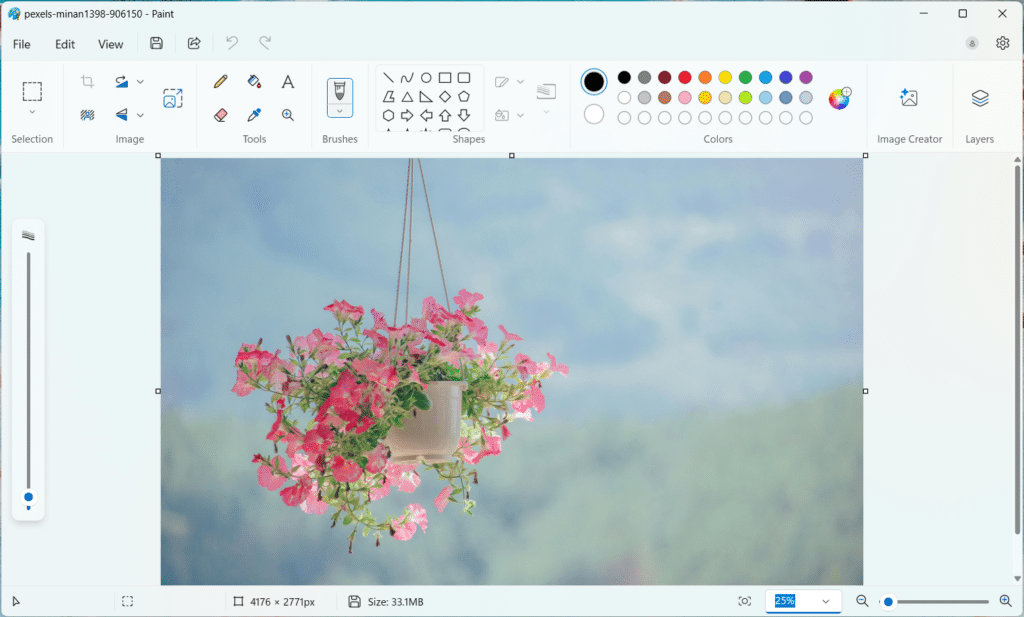This screenshot has height=617, width=1024.
Task: Select the red color swatch
Action: click(x=684, y=76)
